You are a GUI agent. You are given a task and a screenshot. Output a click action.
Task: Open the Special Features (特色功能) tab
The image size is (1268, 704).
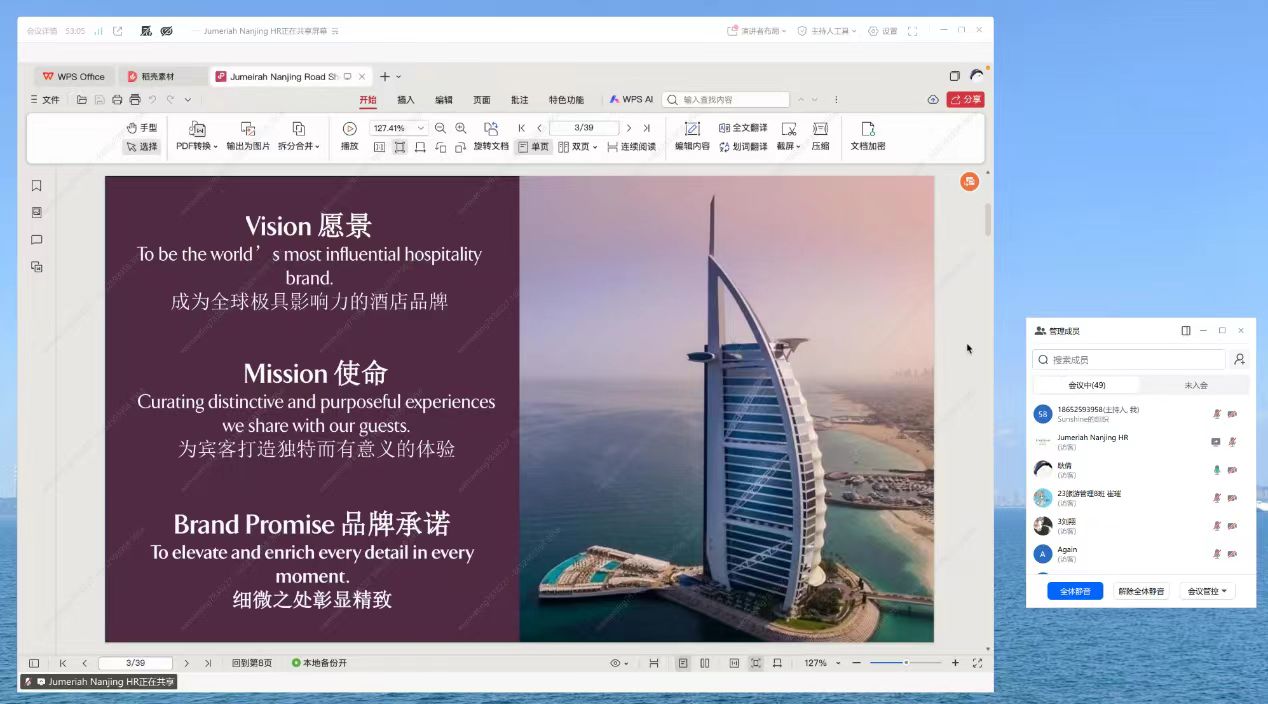[x=566, y=100]
